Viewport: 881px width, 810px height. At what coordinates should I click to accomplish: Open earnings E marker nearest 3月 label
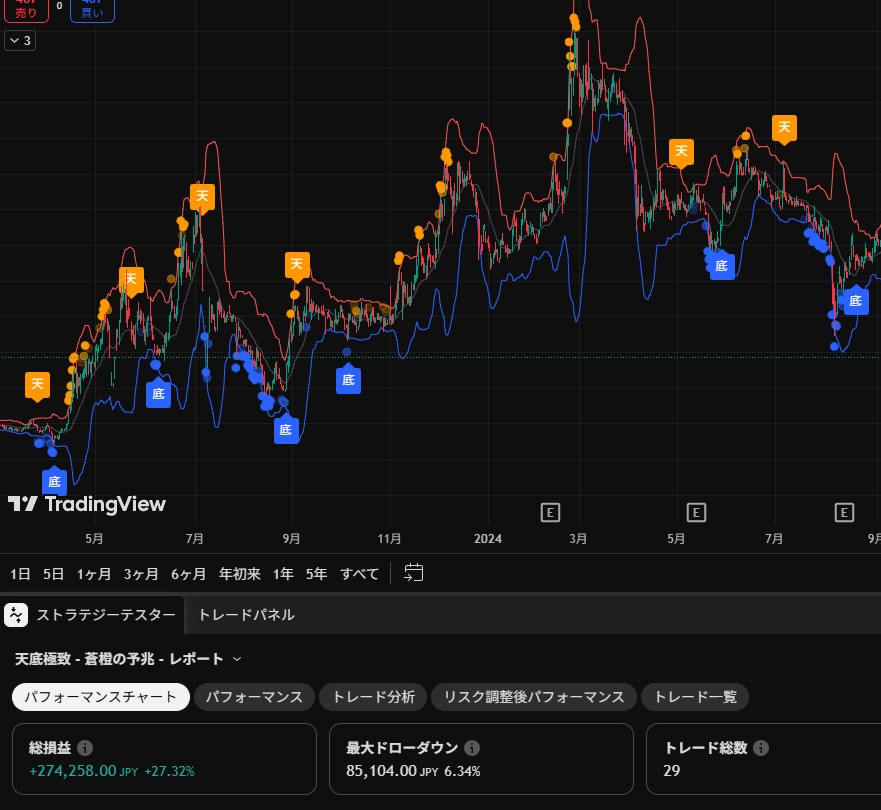coord(550,512)
